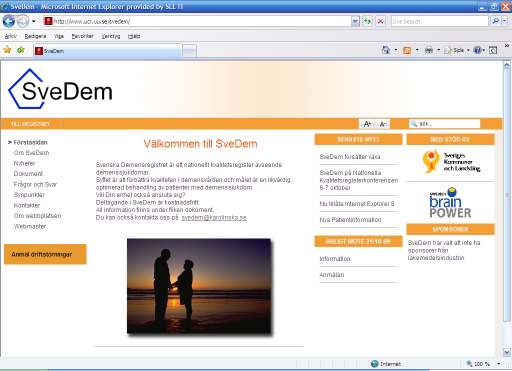The width and height of the screenshot is (512, 371).
Task: Open Nya Patientinformation news link
Action: pos(350,220)
